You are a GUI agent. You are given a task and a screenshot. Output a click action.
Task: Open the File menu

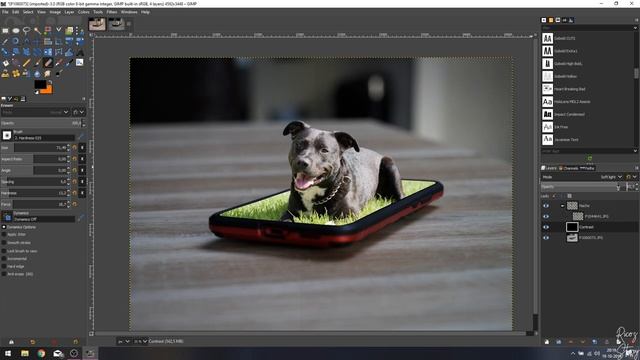pos(5,12)
